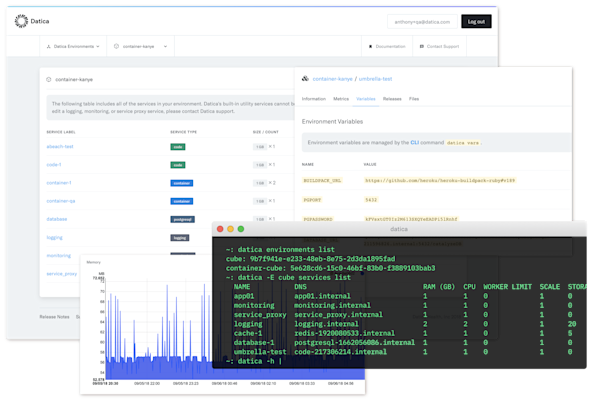The height and width of the screenshot is (409, 600).
Task: Select the Variables tab
Action: coord(365,99)
